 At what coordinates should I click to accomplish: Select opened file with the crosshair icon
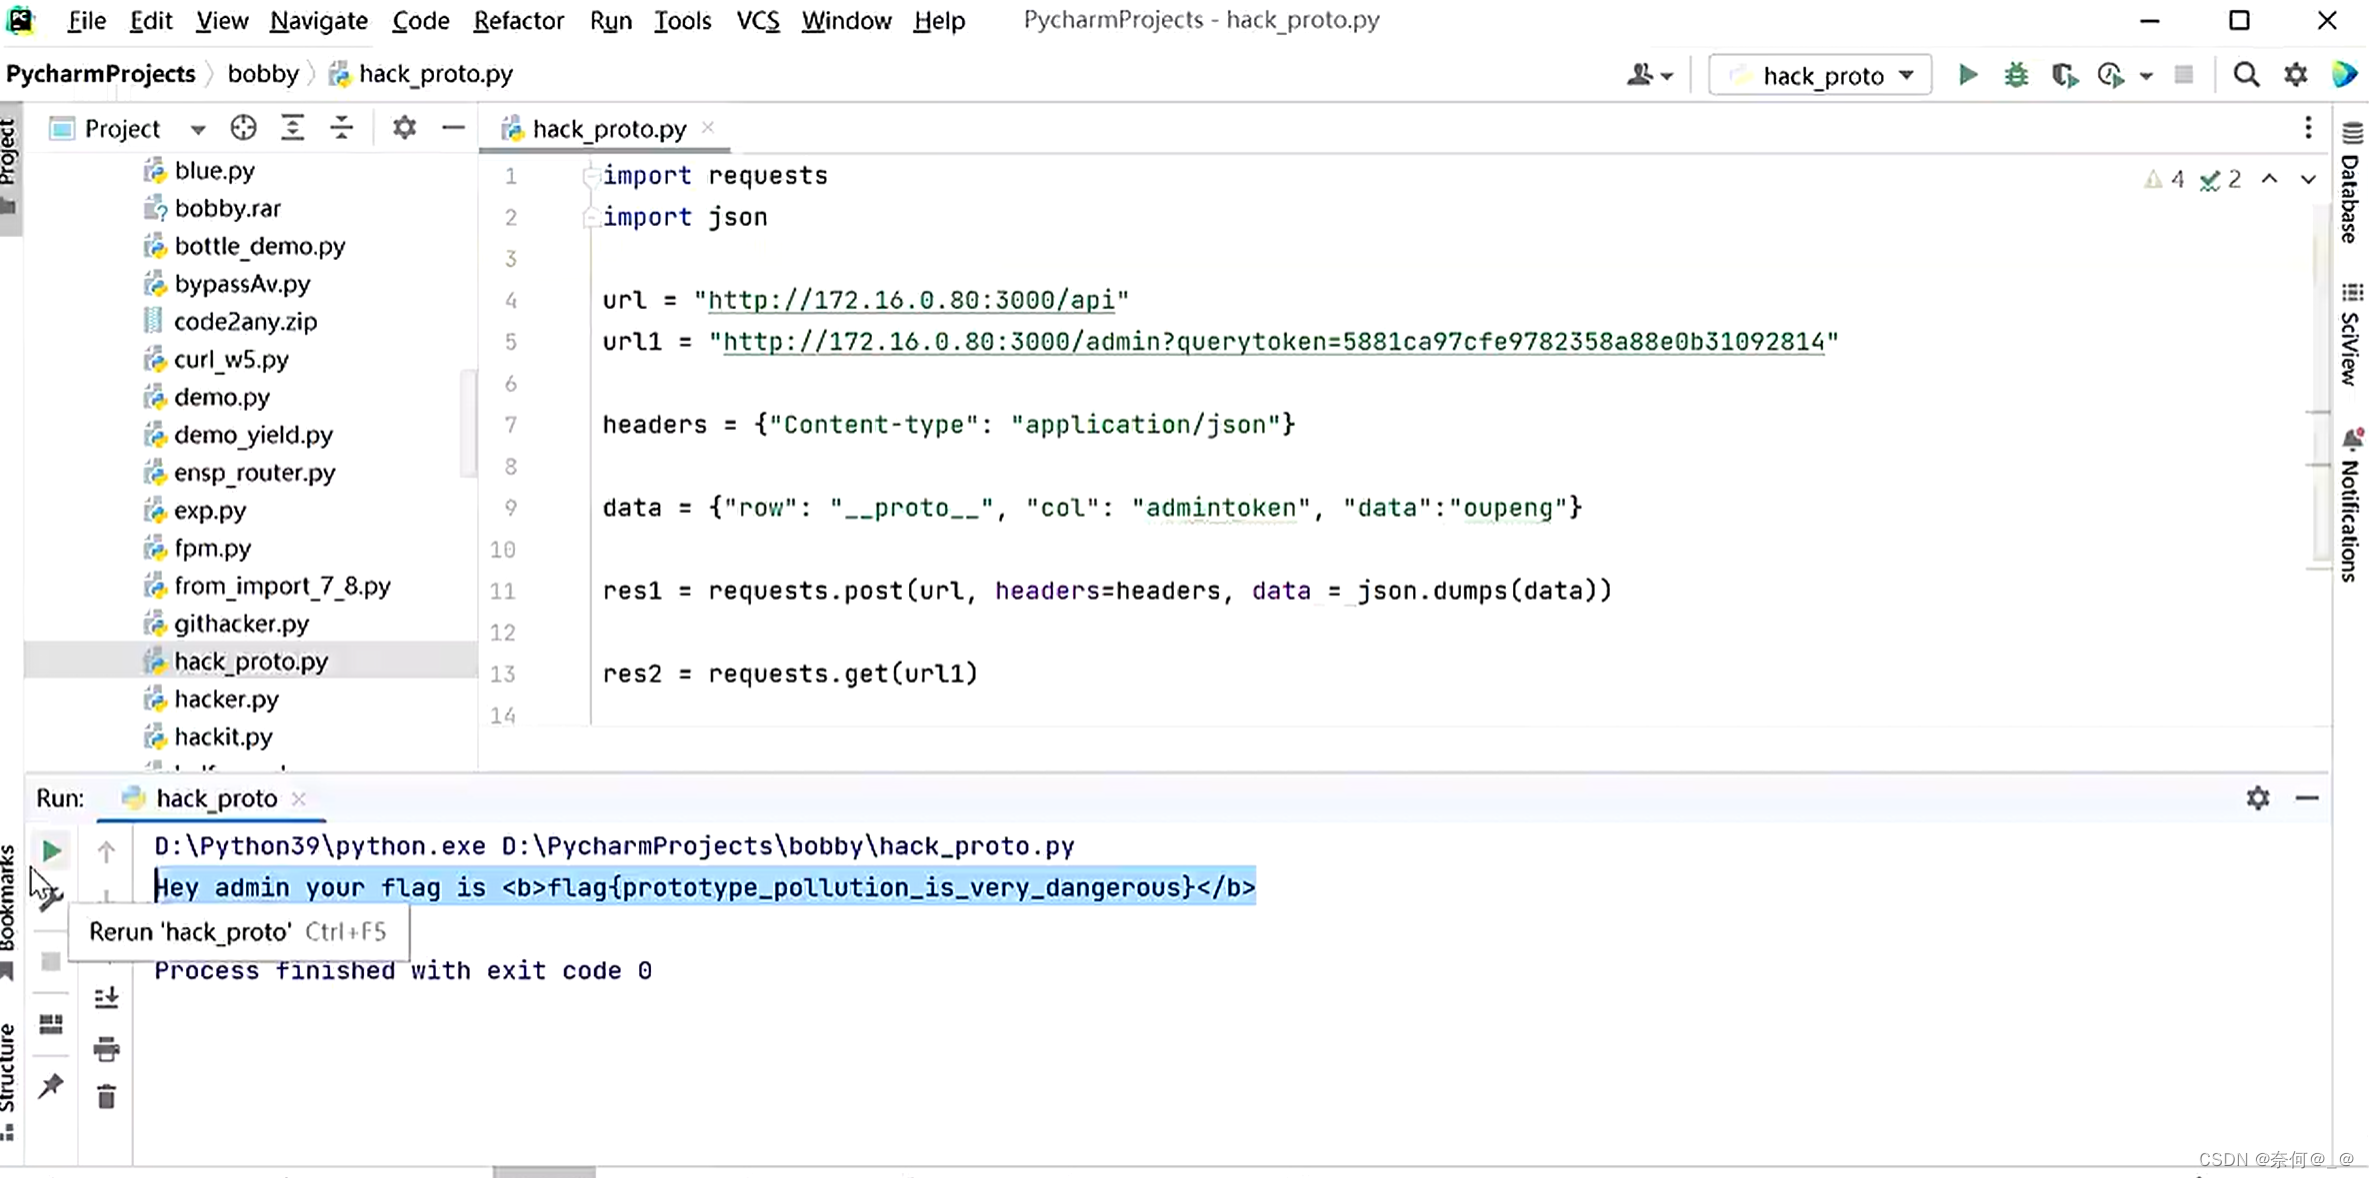[x=243, y=128]
